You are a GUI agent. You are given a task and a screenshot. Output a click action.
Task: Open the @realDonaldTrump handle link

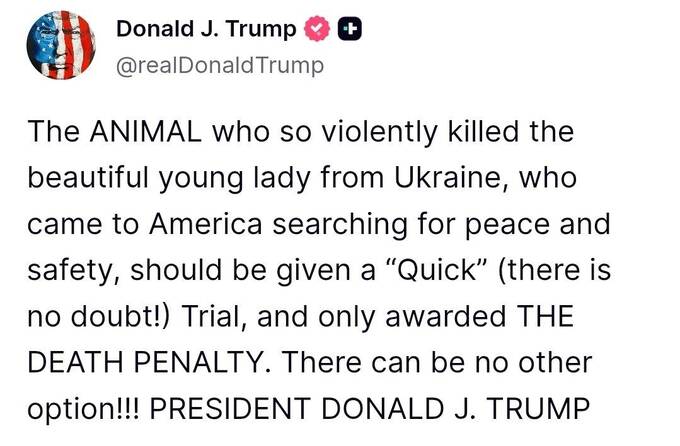coord(221,66)
